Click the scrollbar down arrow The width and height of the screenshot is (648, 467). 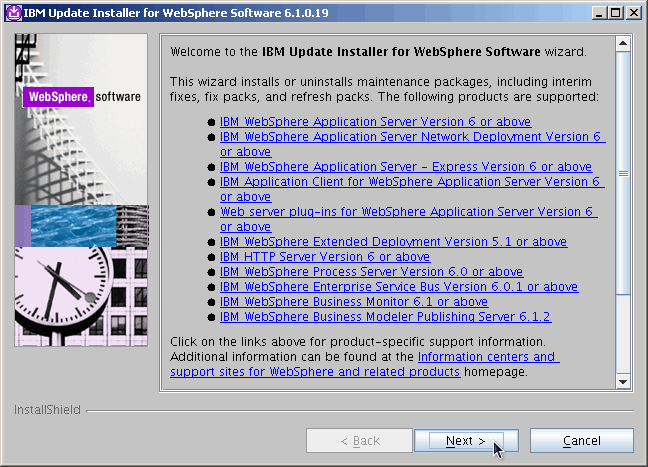point(623,382)
